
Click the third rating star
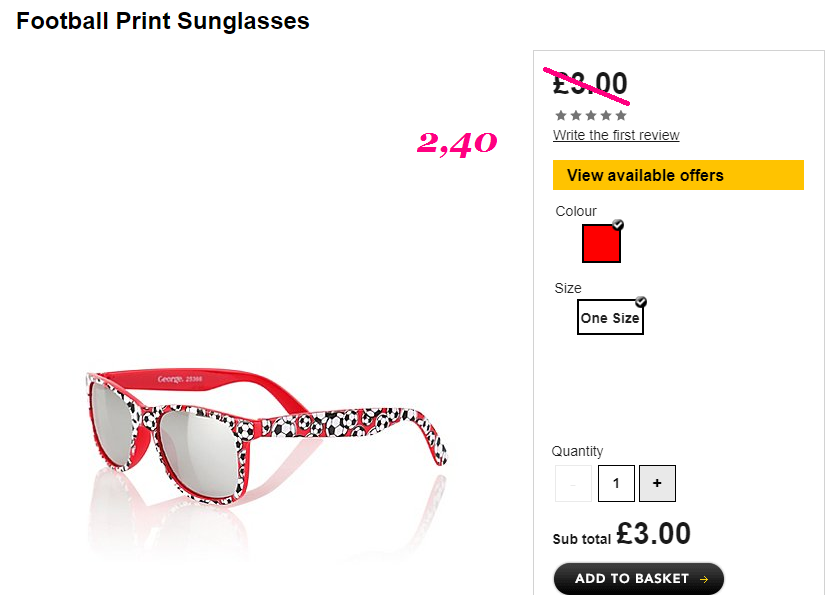coord(591,115)
